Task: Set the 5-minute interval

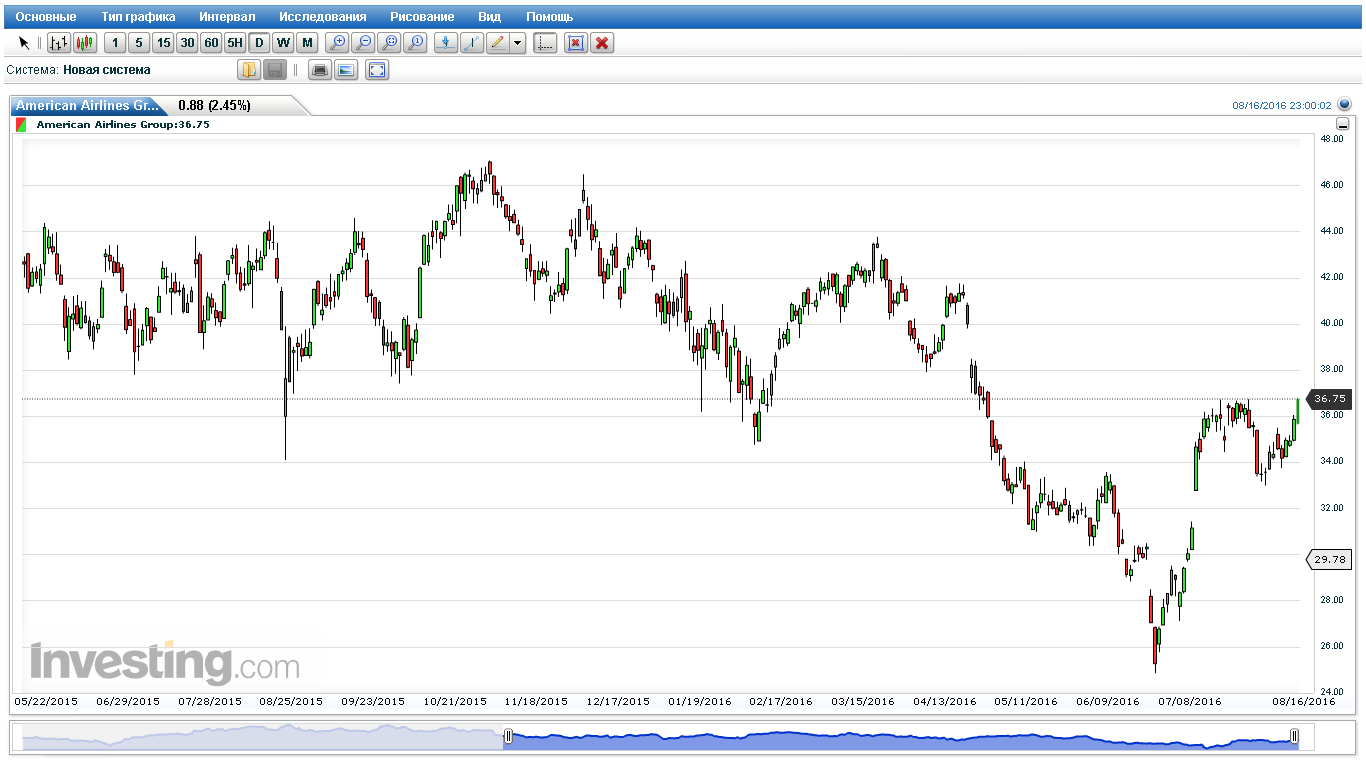Action: (x=139, y=43)
